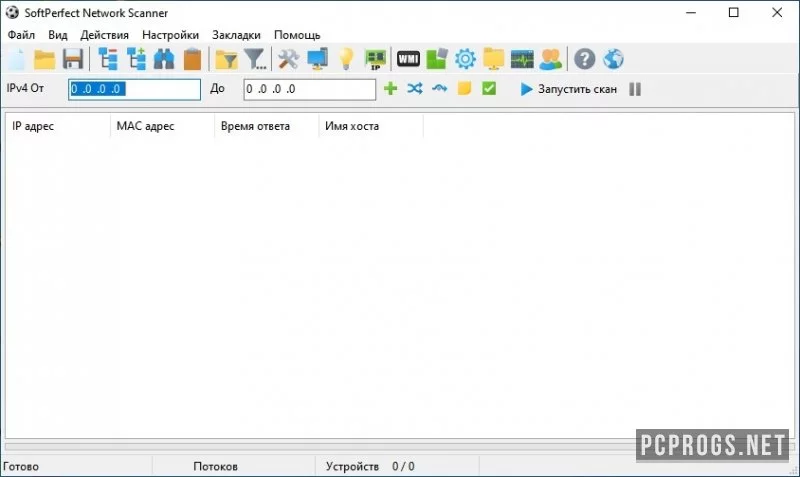The image size is (800, 477).
Task: Open the Действия menu
Action: (105, 35)
